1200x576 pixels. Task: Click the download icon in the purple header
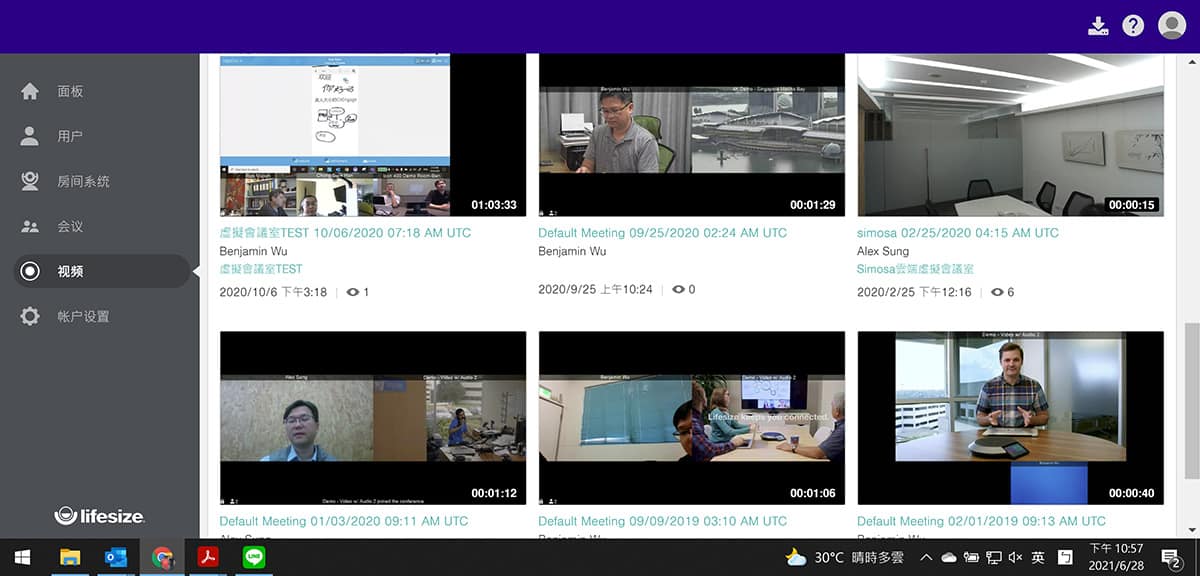pos(1099,26)
